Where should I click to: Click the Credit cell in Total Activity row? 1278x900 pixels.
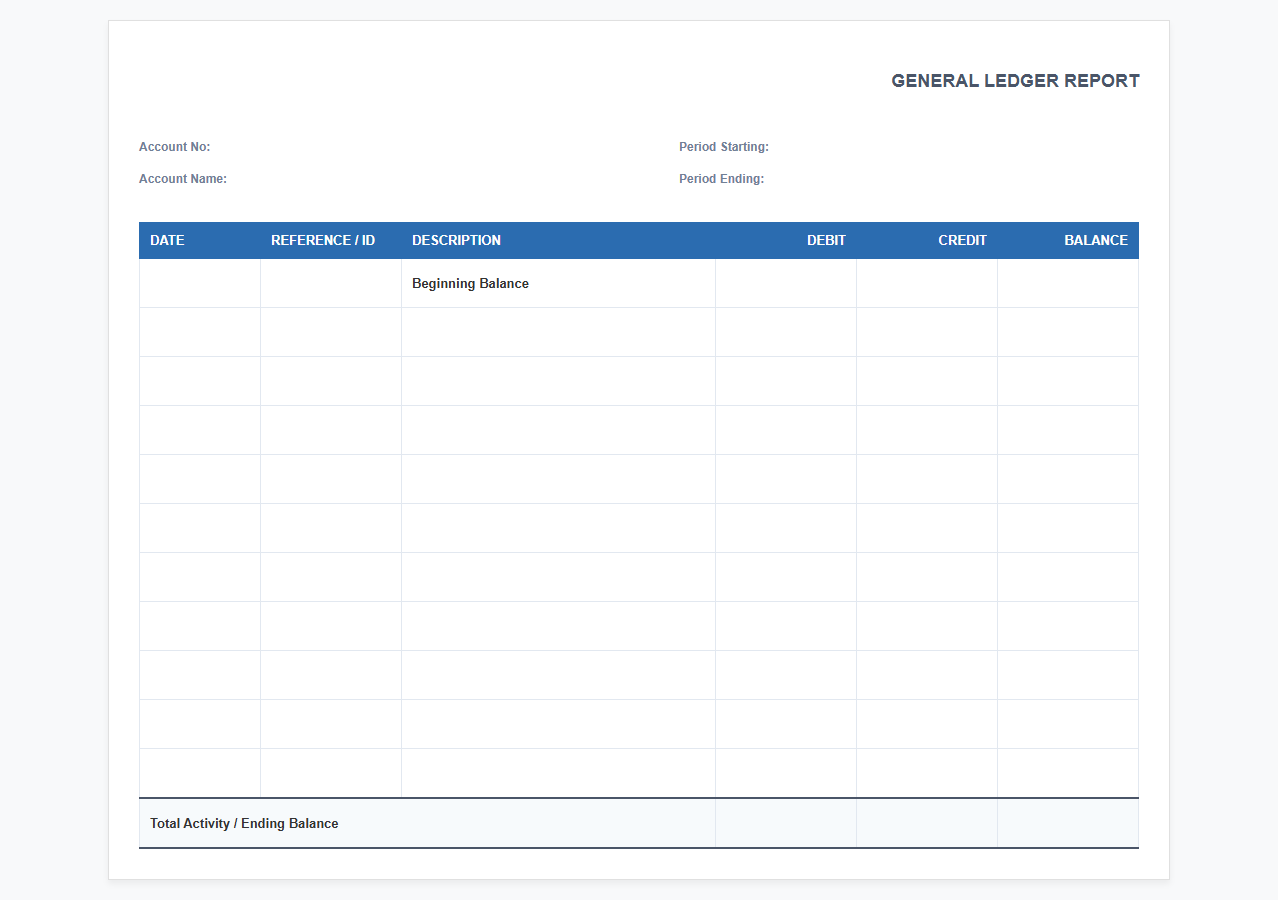point(927,823)
